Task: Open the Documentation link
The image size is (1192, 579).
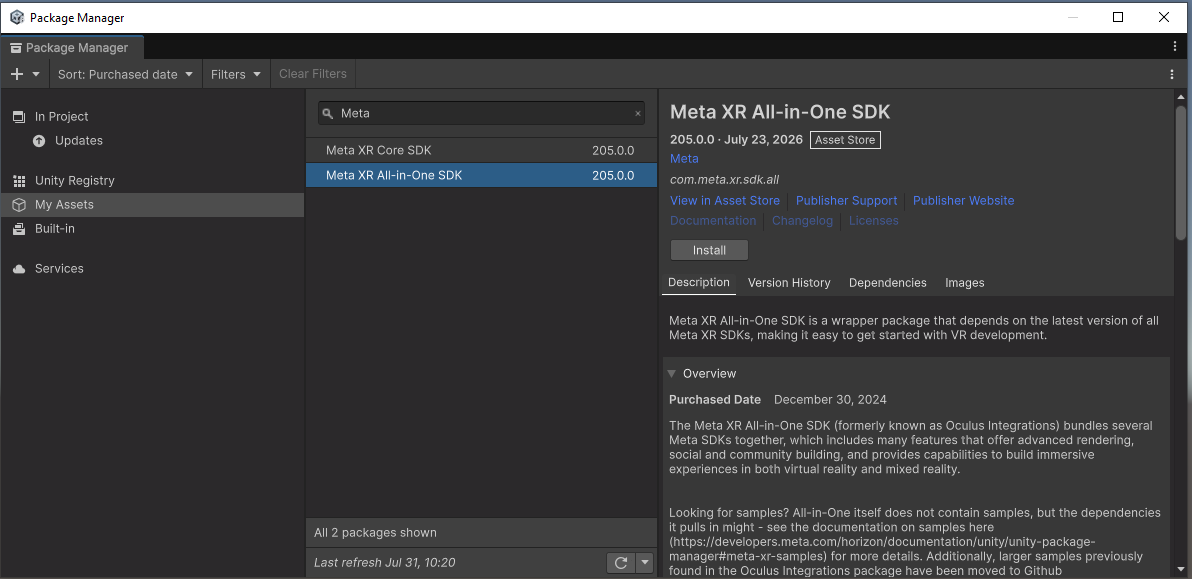Action: [713, 220]
